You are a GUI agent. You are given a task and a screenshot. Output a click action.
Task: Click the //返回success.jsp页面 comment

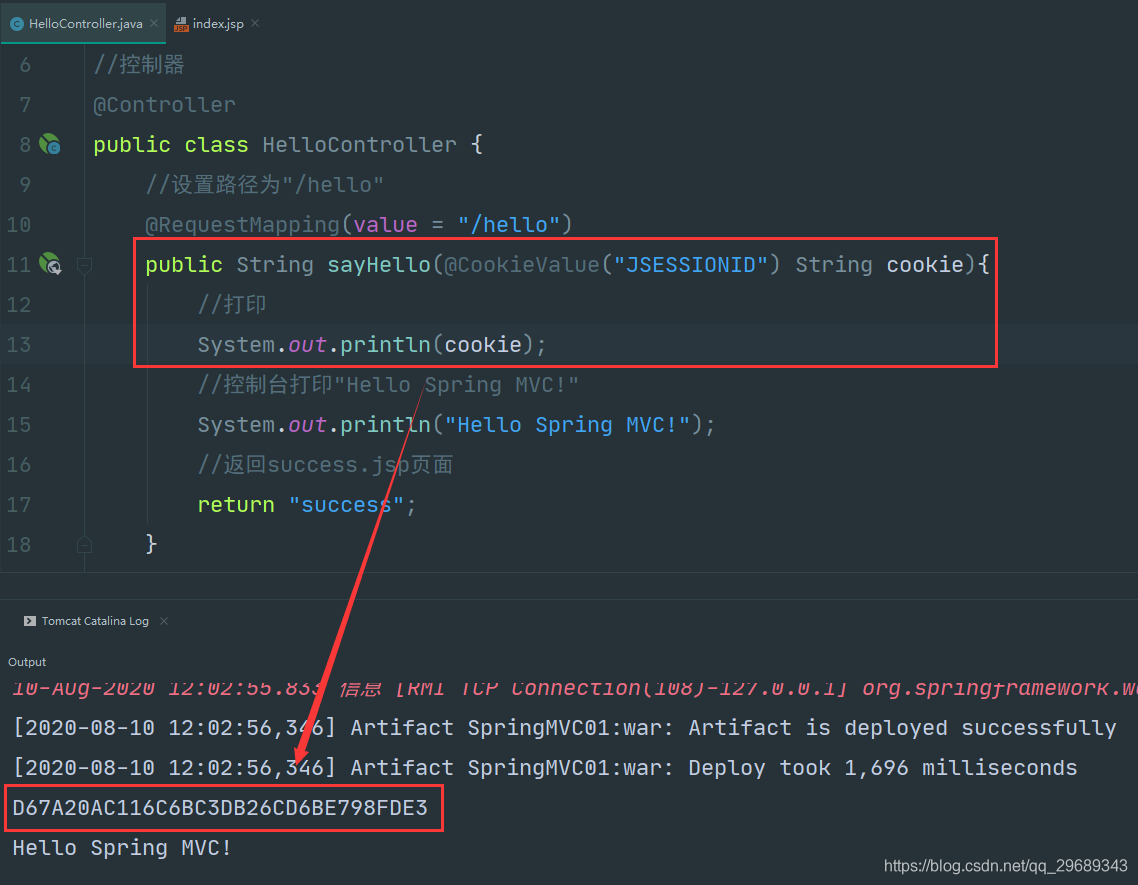325,465
